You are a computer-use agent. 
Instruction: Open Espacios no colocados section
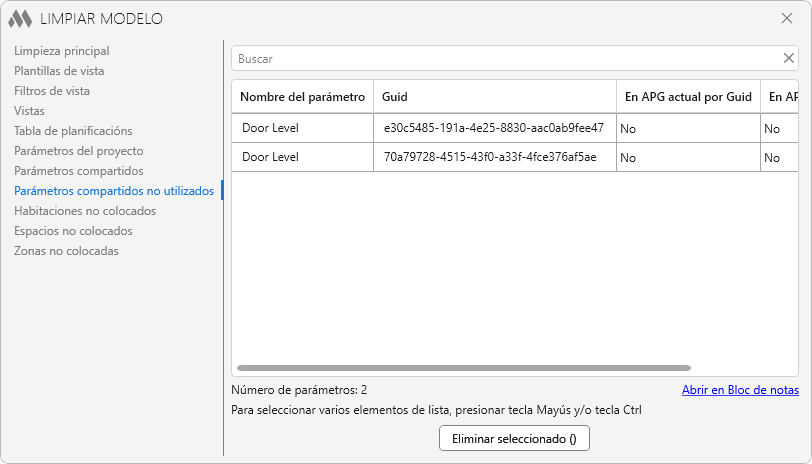tap(73, 231)
